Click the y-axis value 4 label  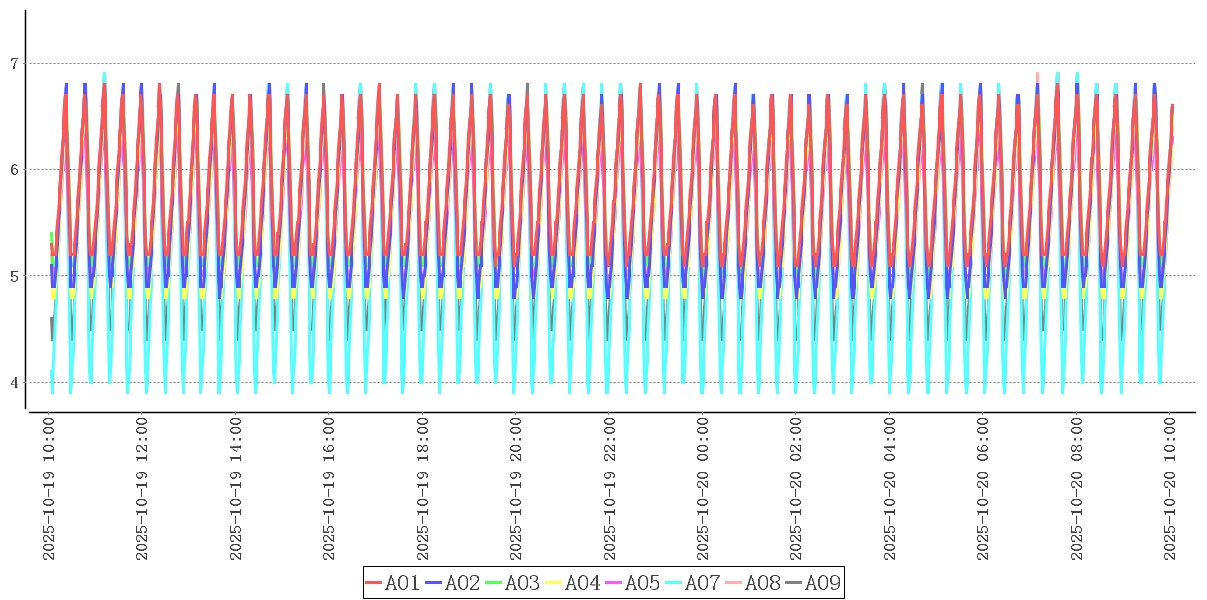(x=14, y=383)
